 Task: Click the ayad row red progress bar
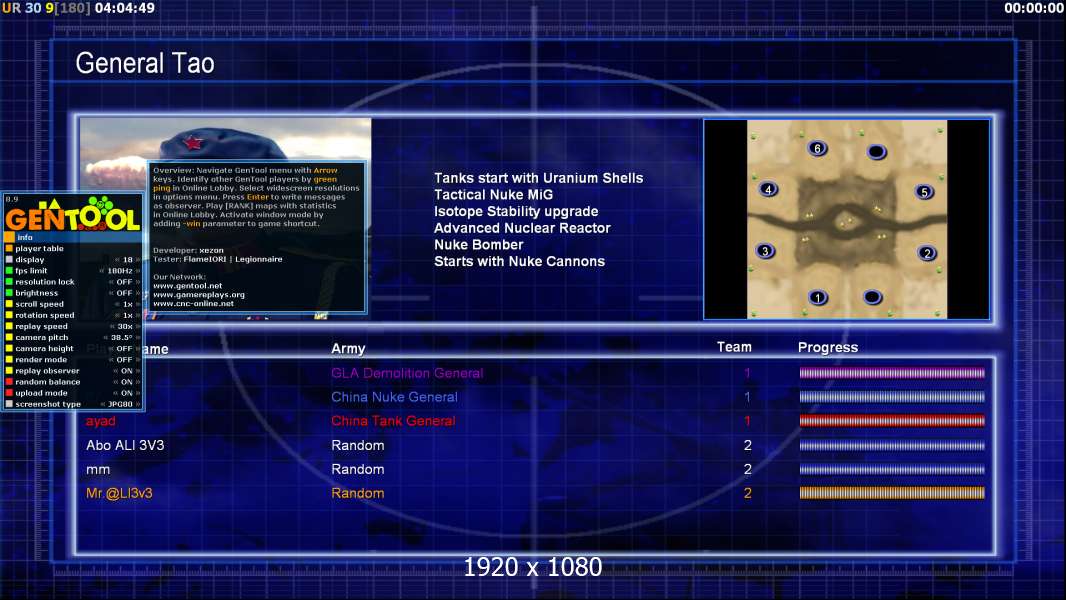892,421
